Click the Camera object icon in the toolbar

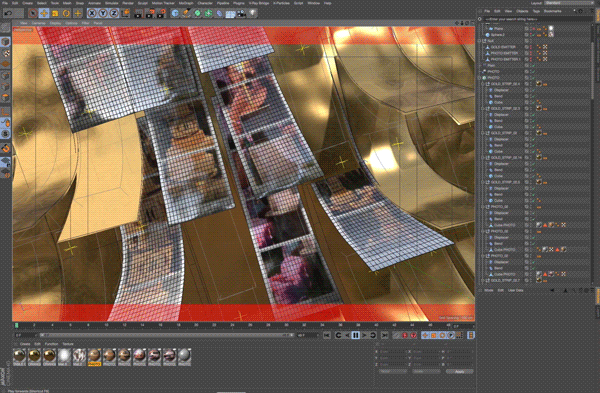(x=241, y=13)
